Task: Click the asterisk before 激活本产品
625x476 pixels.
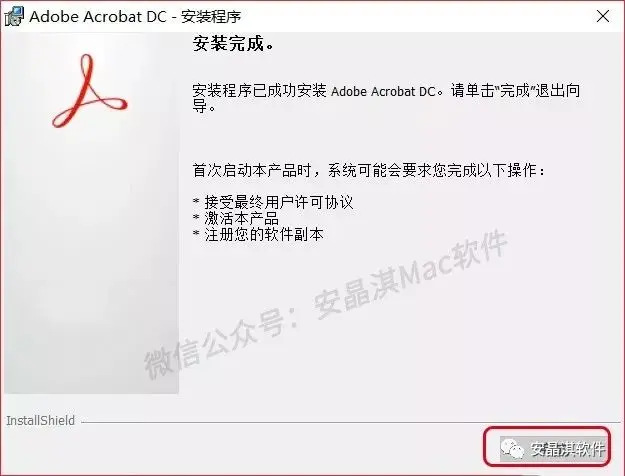Action: (196, 218)
